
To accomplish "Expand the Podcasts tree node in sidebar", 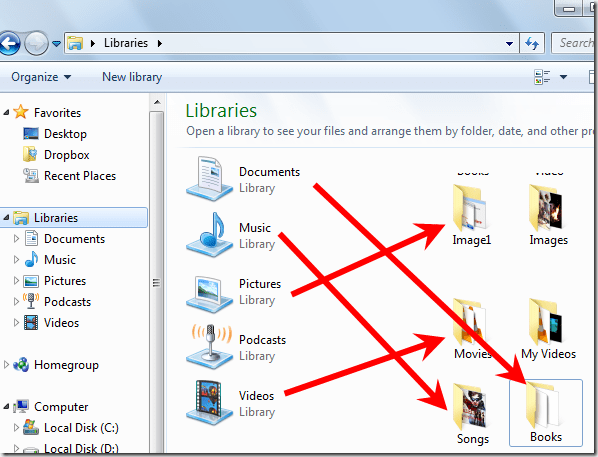I will click(16, 302).
